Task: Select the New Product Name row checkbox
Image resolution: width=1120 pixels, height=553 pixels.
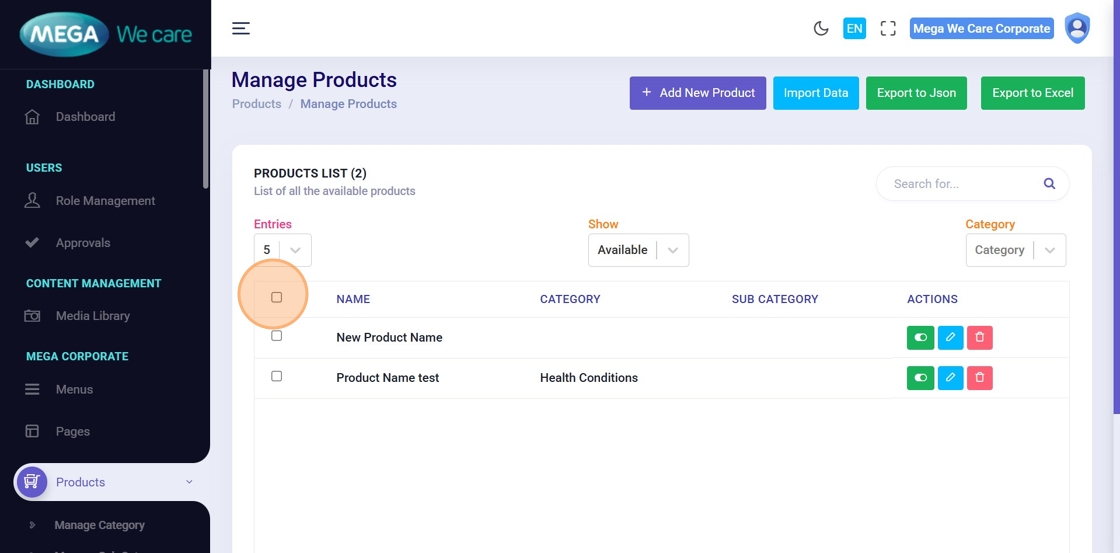Action: tap(277, 336)
